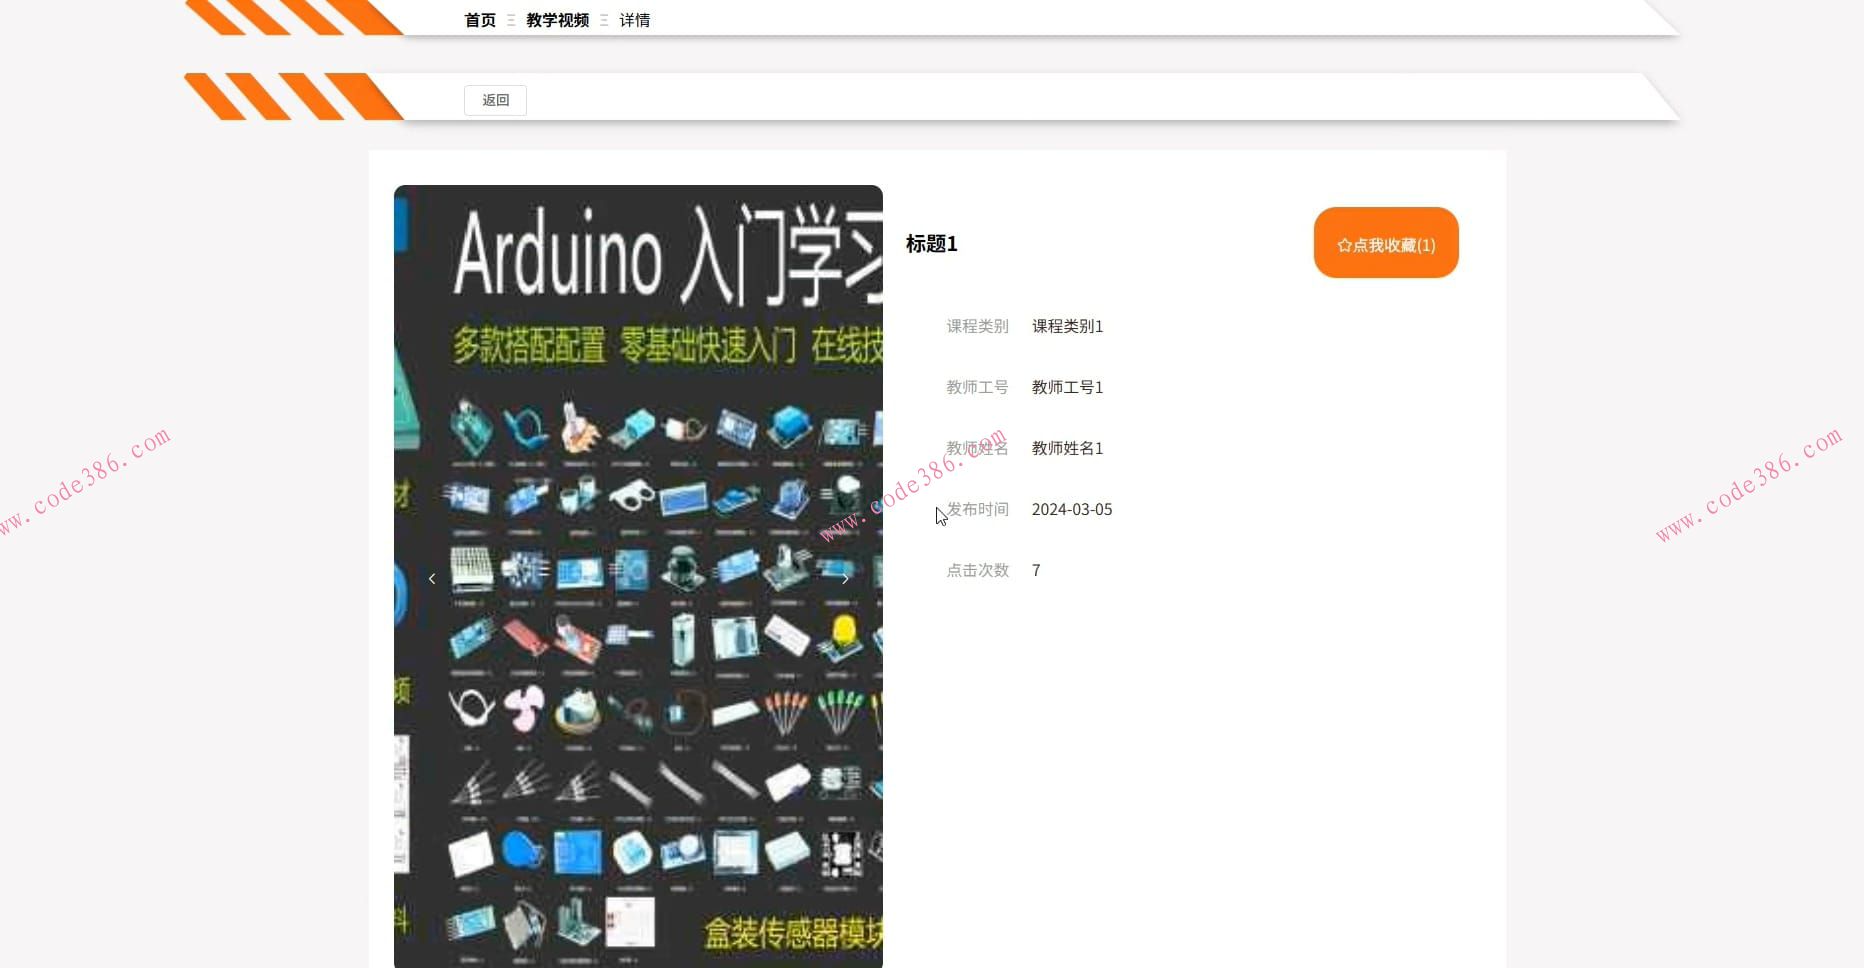This screenshot has width=1864, height=968.
Task: Click the right carousel arrow on the image
Action: (846, 578)
